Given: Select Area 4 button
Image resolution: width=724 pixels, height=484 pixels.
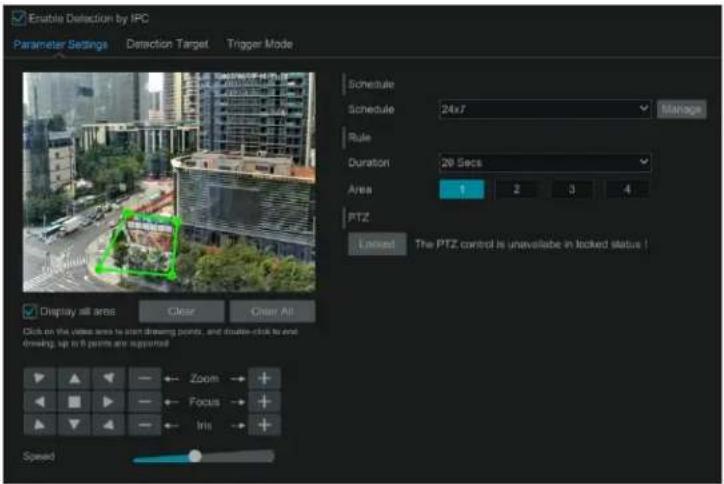Looking at the screenshot, I should point(627,189).
